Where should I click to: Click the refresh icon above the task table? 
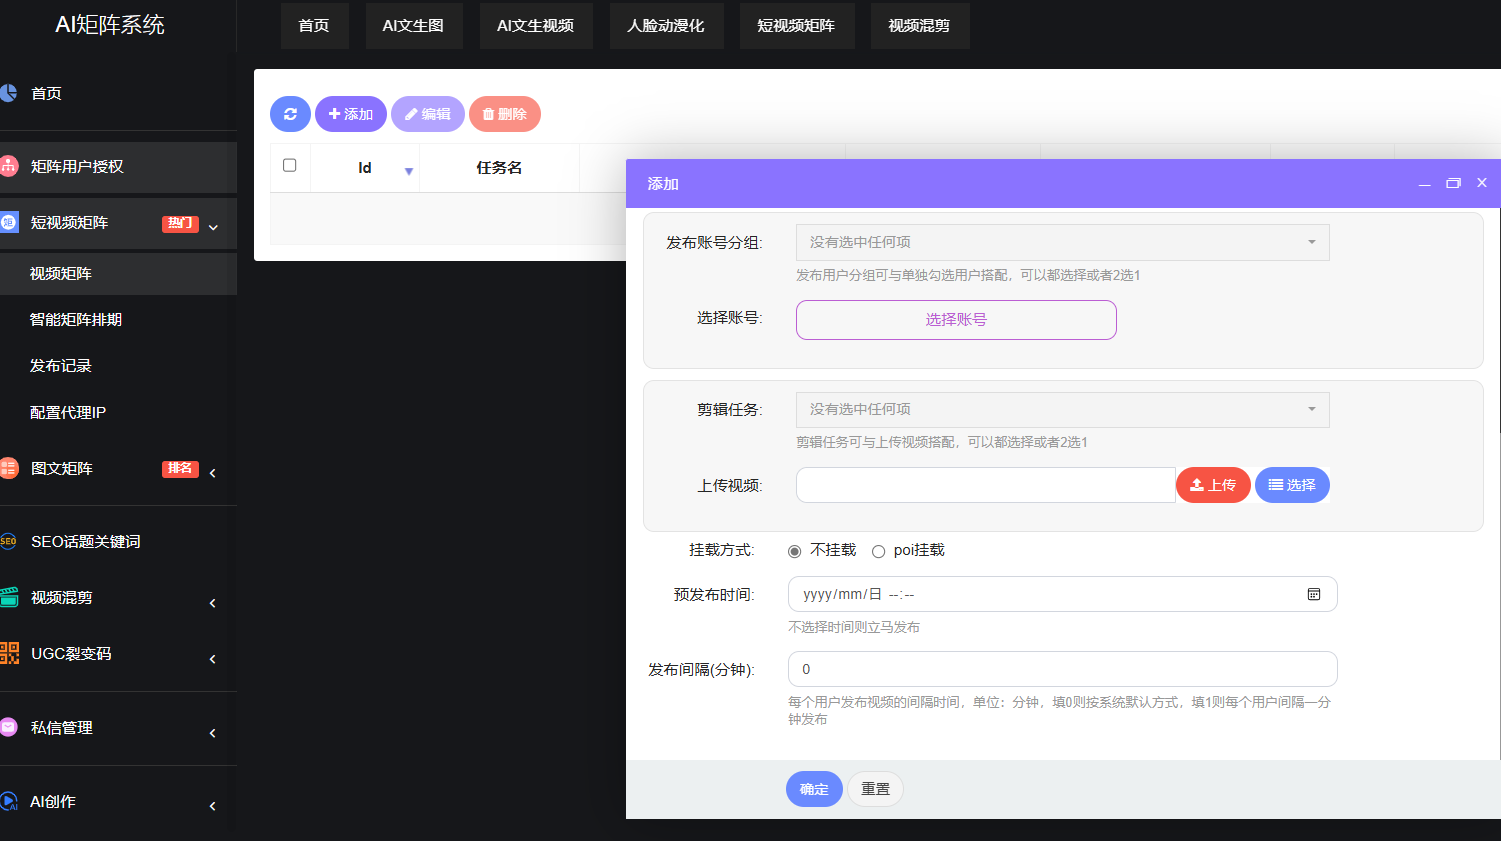tap(290, 114)
